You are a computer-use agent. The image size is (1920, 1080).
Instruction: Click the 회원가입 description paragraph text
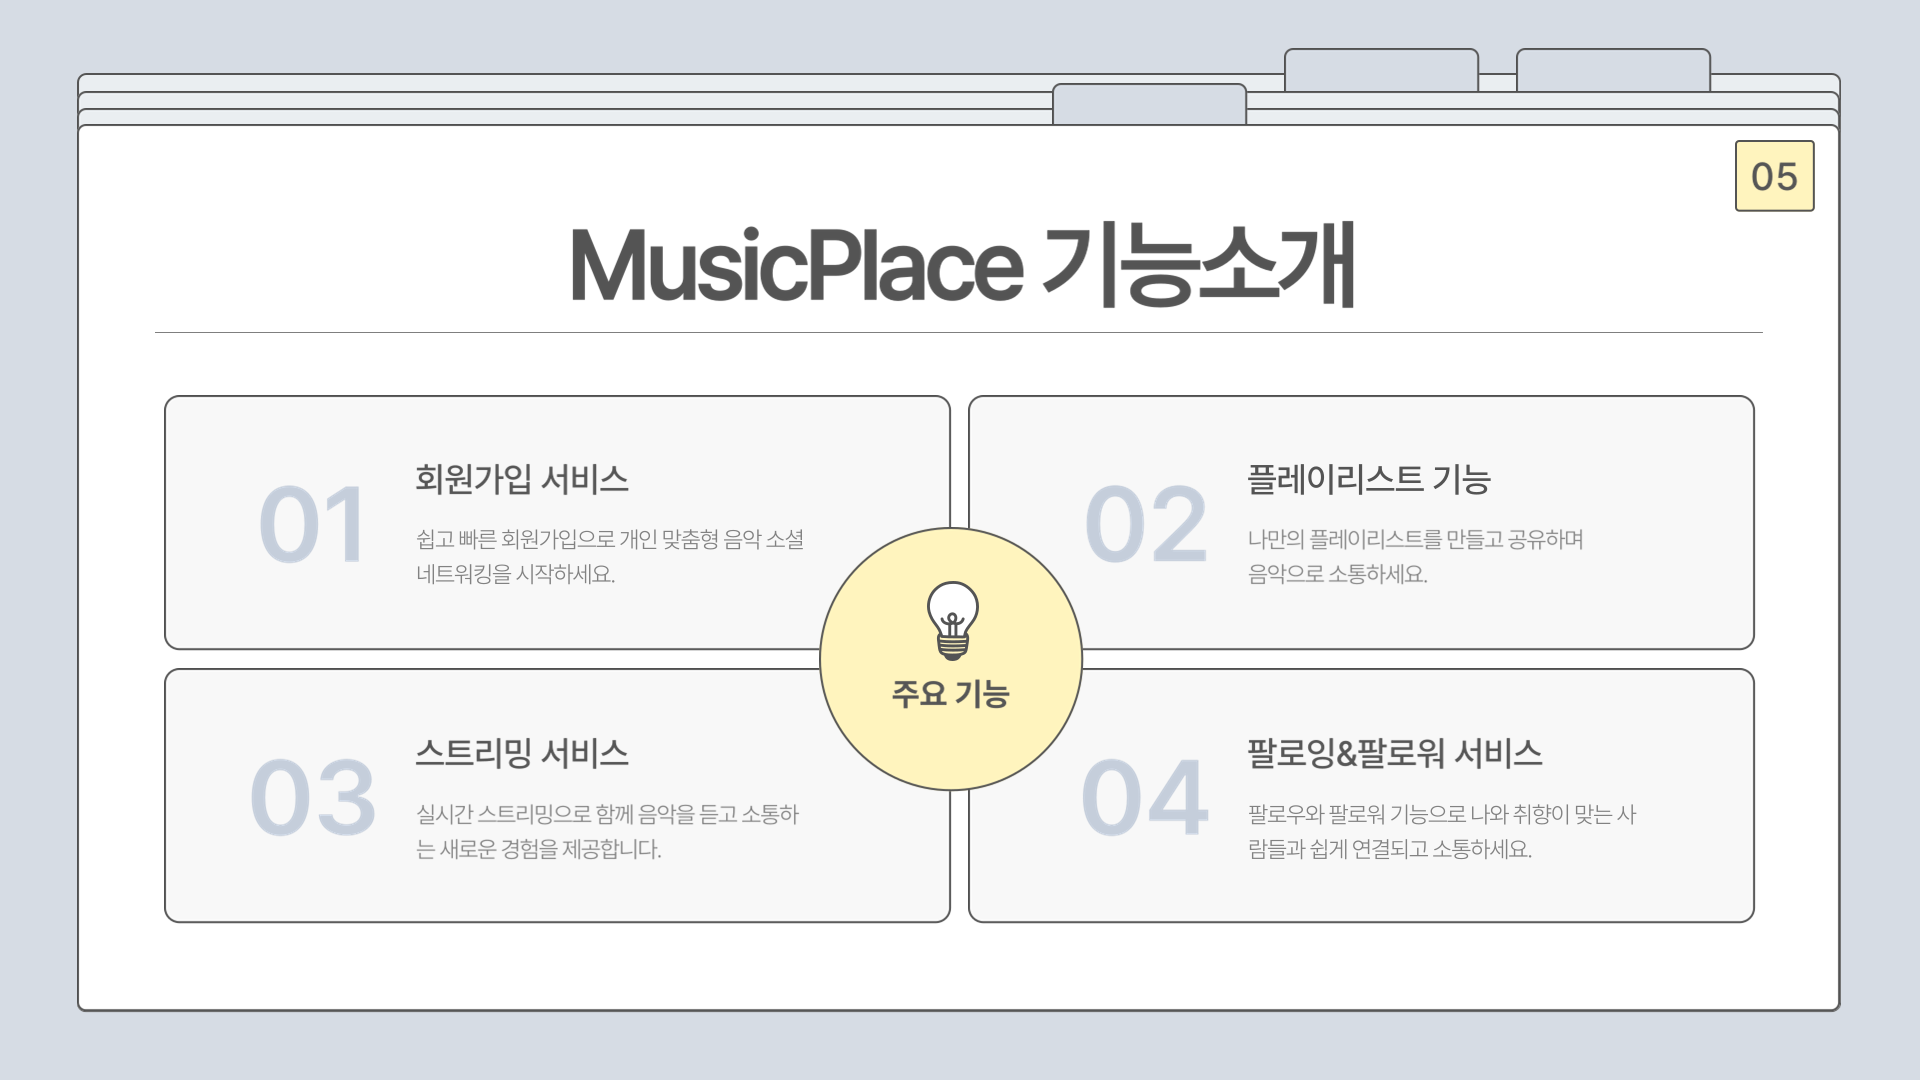[610, 556]
